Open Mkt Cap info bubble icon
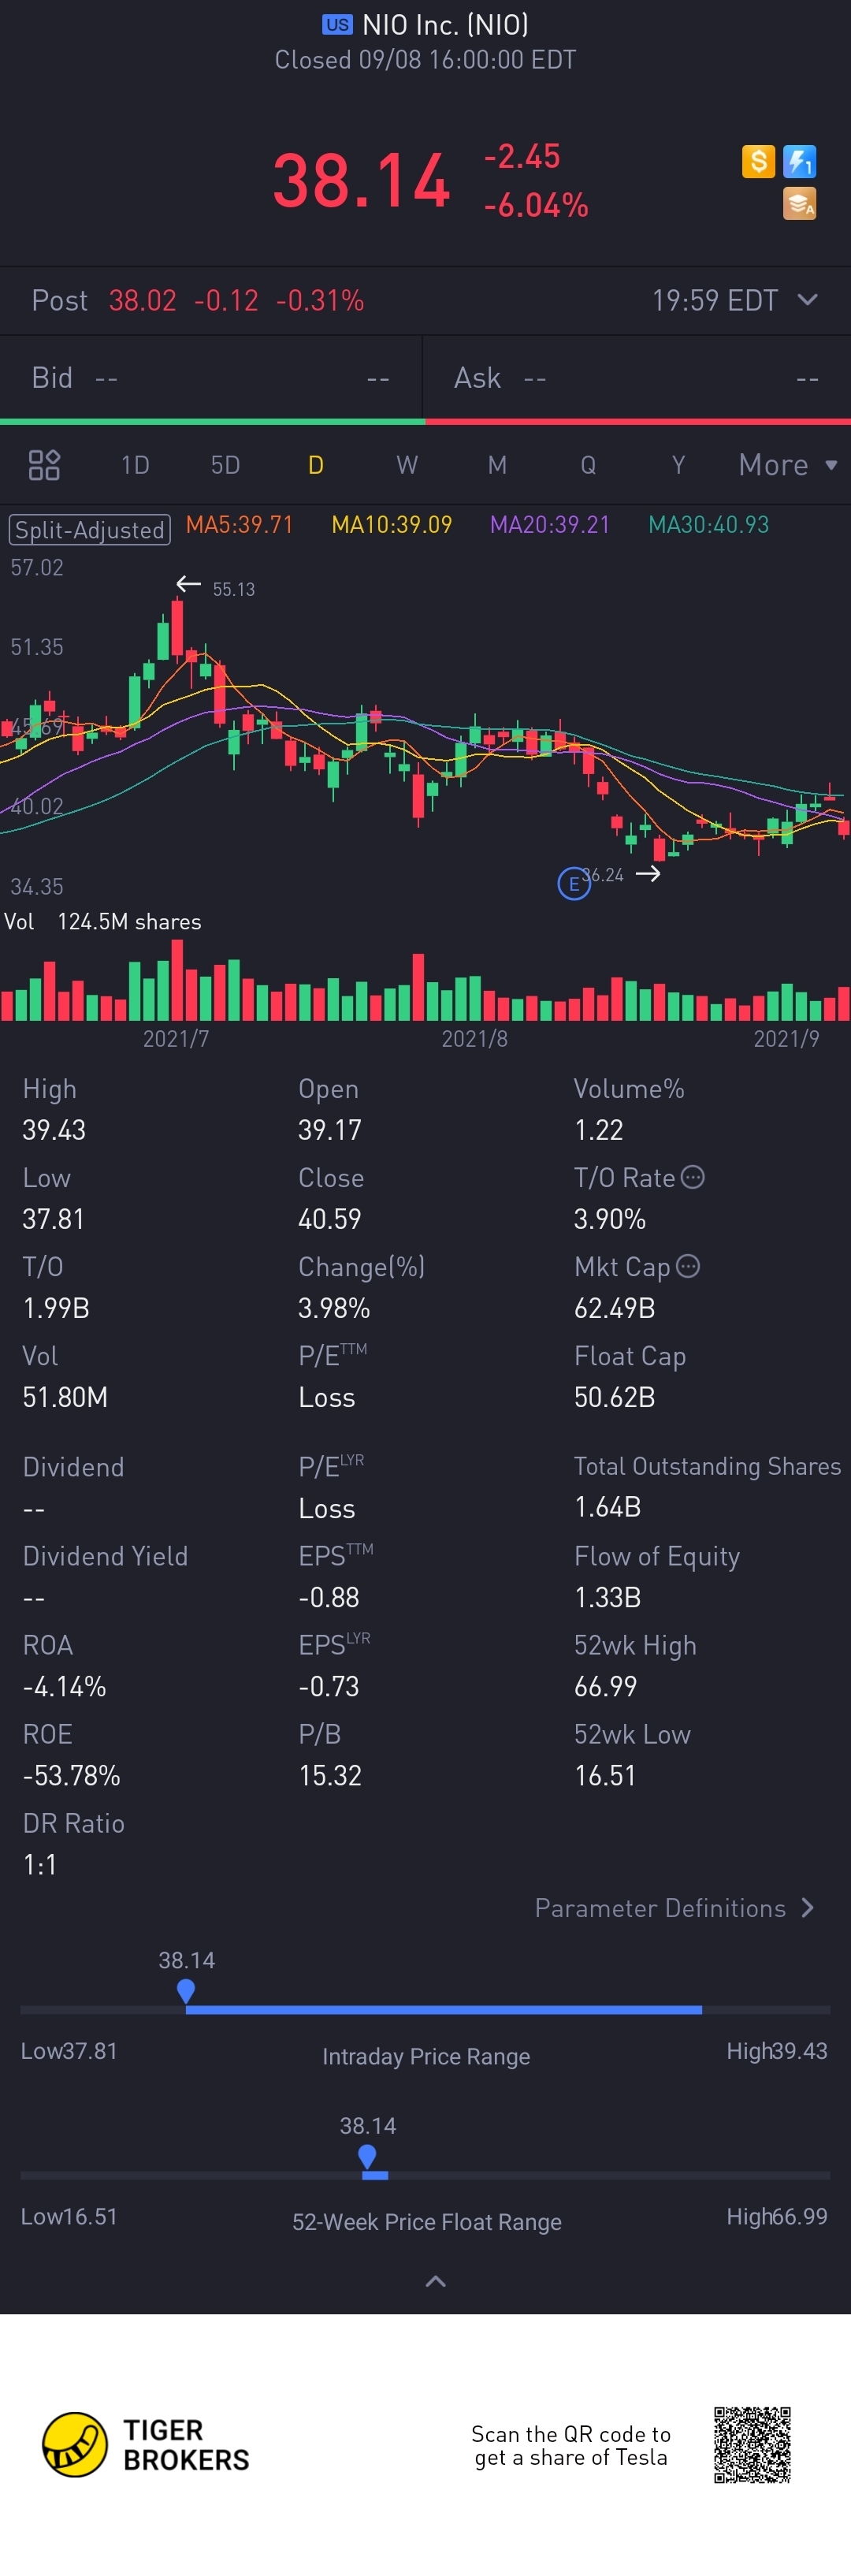Viewport: 851px width, 2576px height. pos(688,1266)
